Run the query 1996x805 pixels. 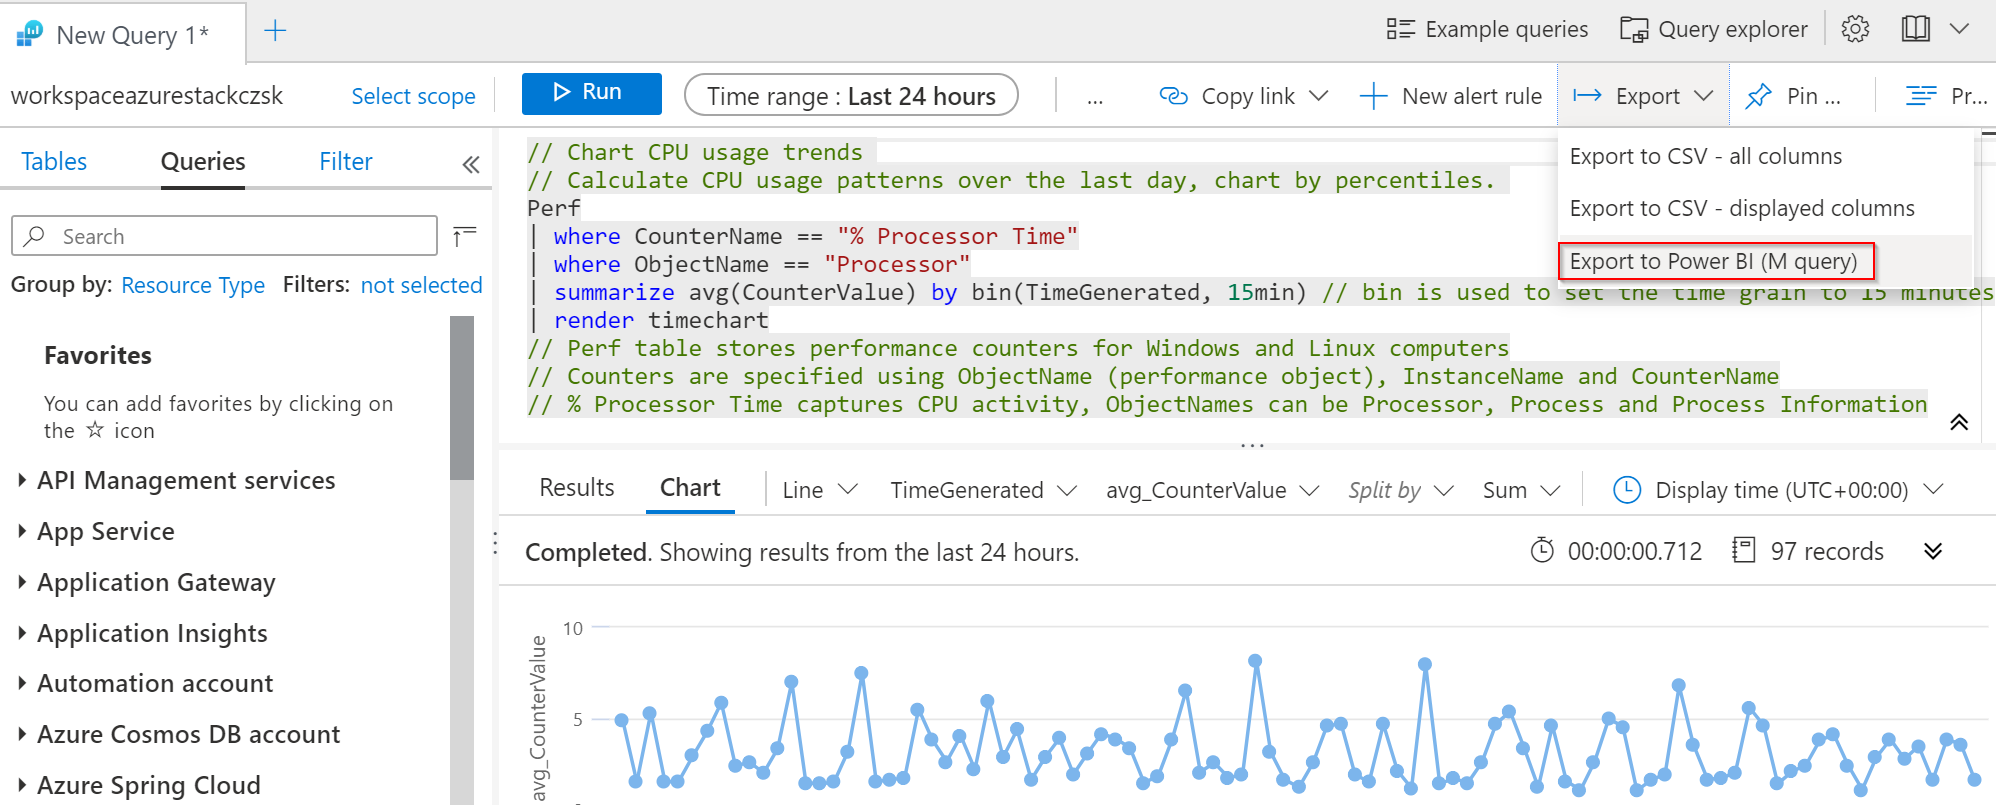(x=591, y=93)
